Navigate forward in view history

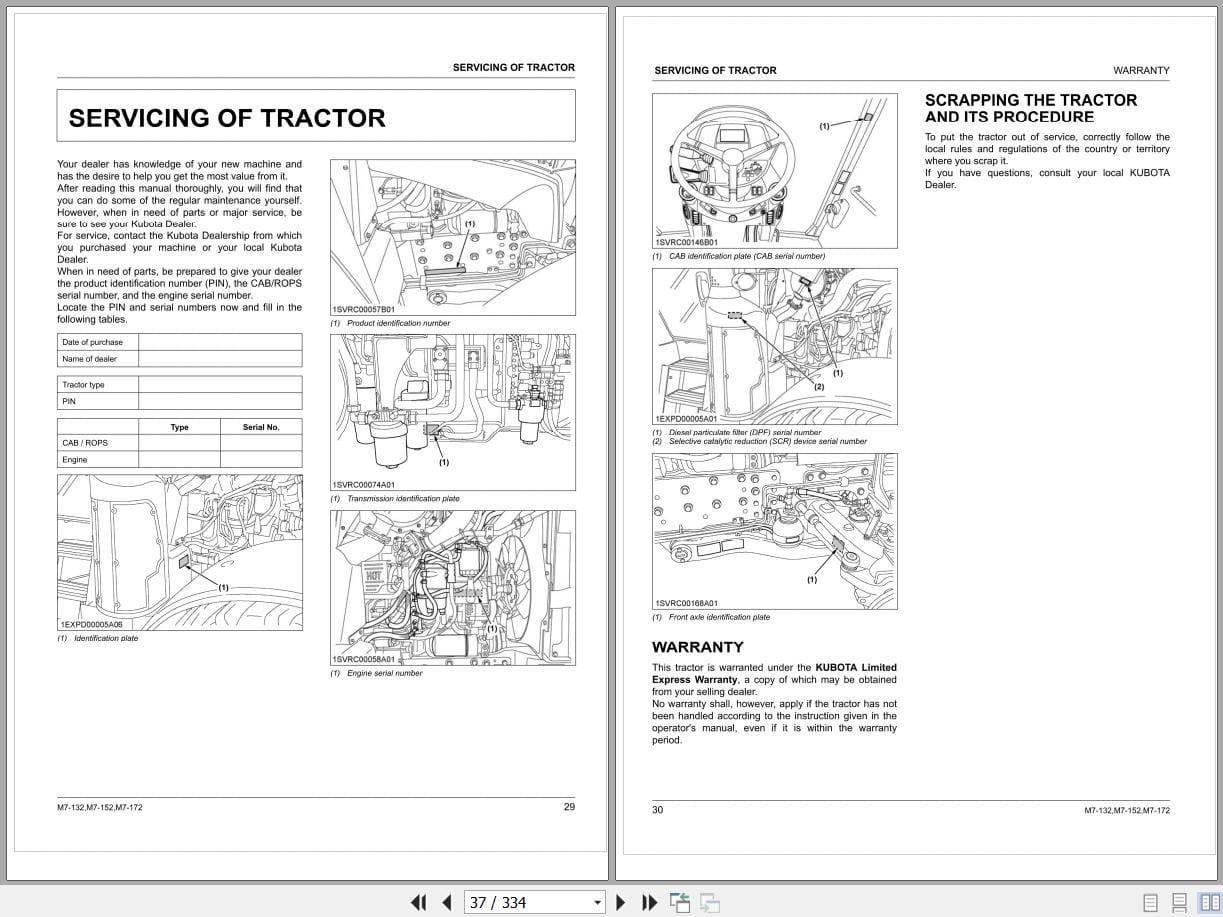point(710,902)
